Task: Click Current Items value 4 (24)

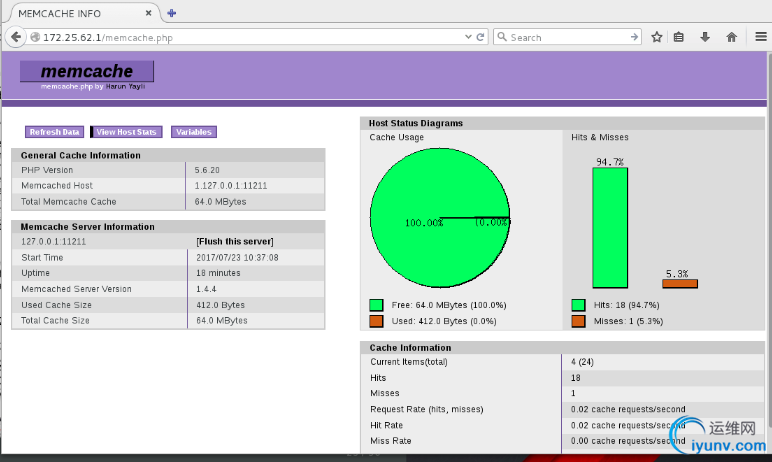Action: (582, 362)
